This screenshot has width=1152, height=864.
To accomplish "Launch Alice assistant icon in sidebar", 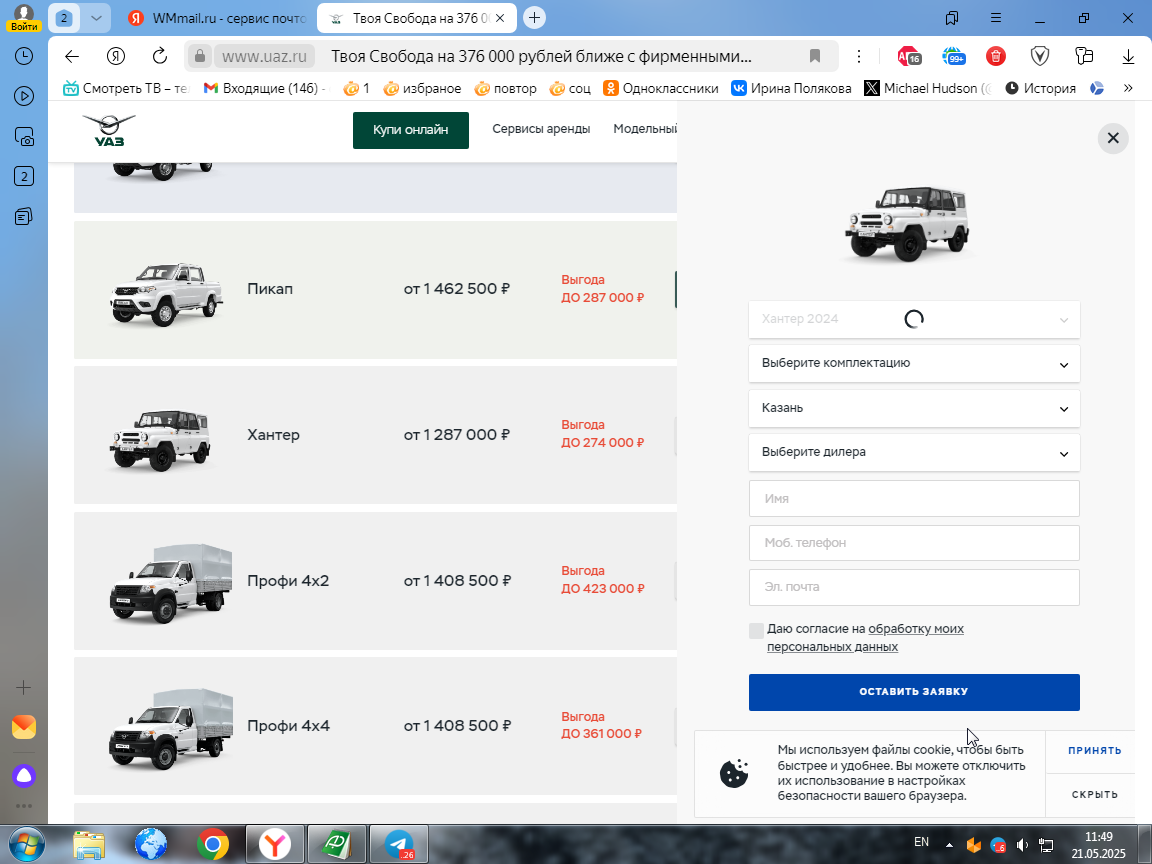I will click(24, 776).
